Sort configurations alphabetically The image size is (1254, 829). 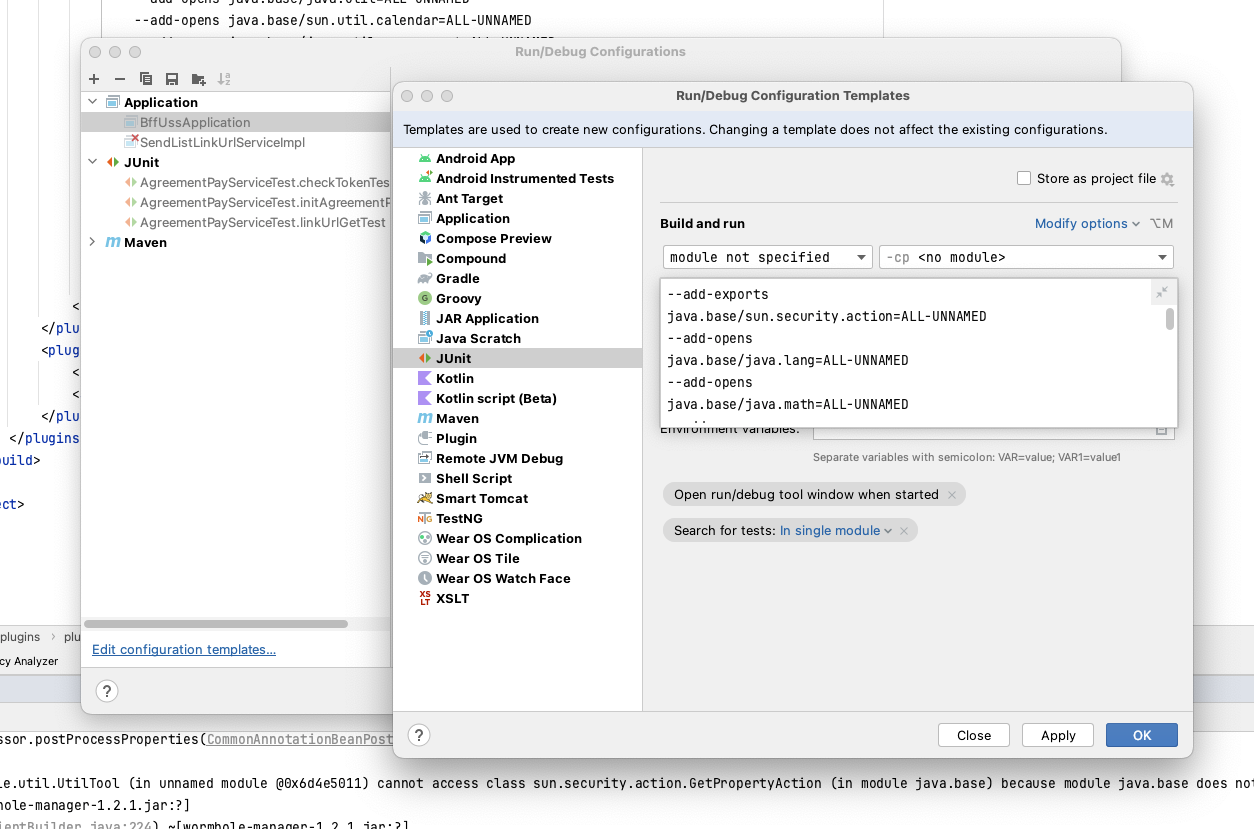pos(224,79)
